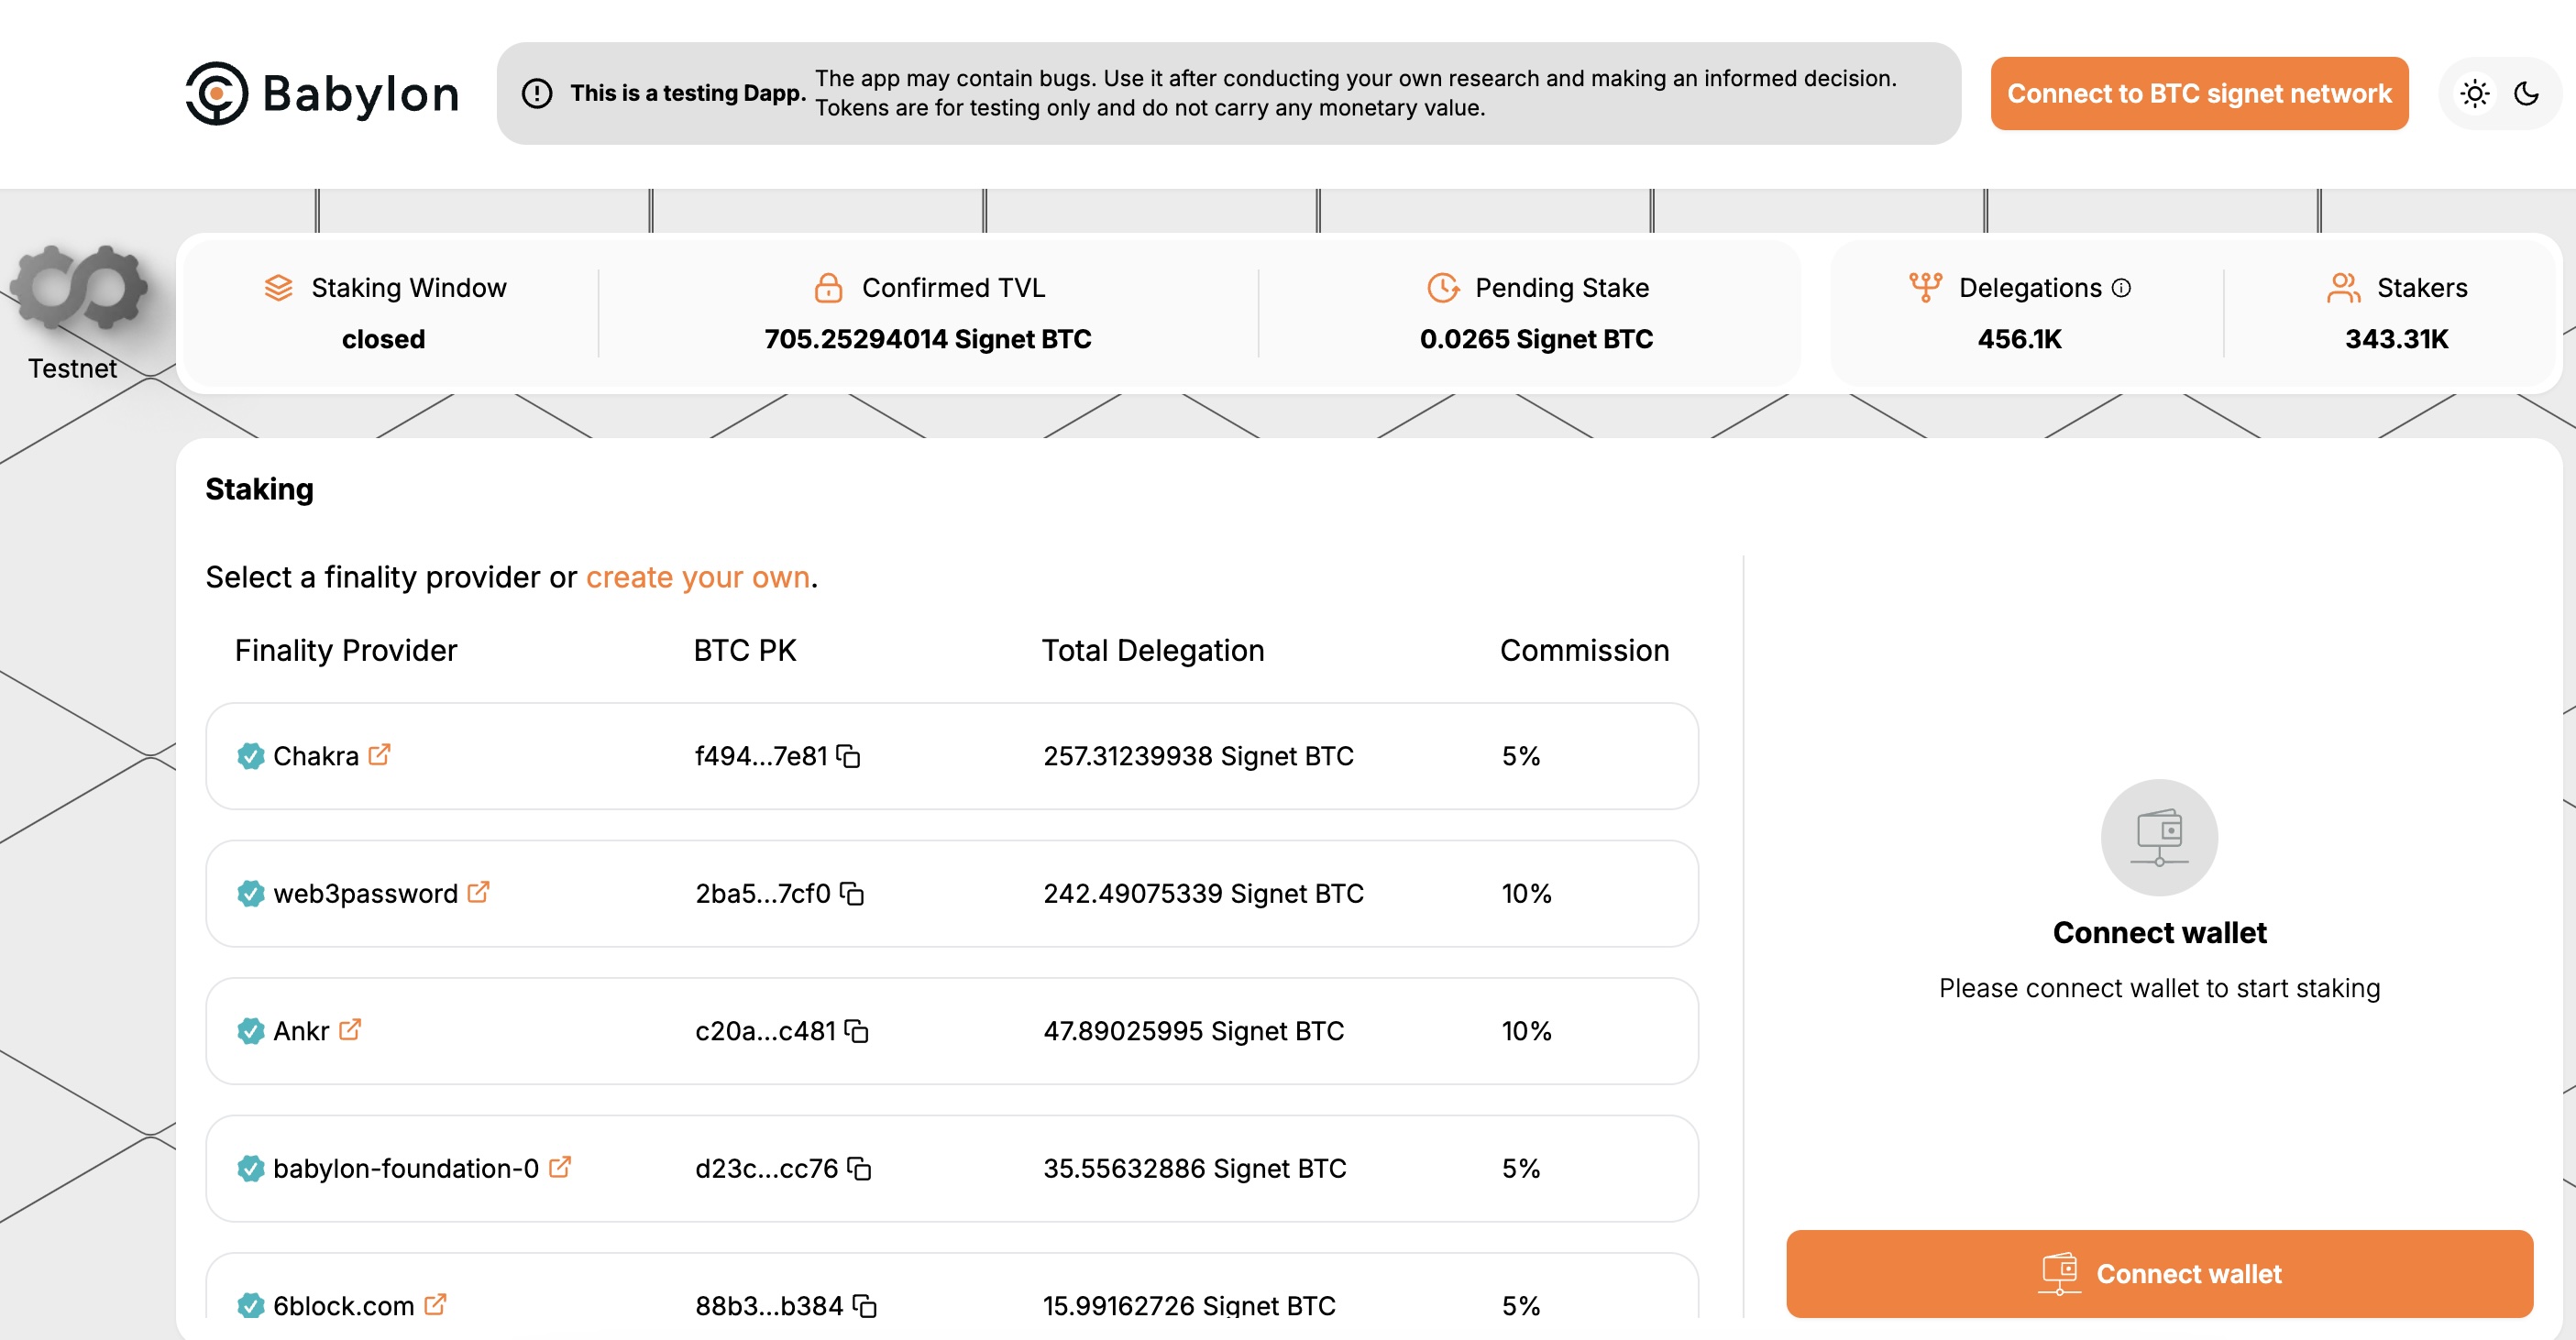Click web3password verified badge icon

(x=250, y=893)
